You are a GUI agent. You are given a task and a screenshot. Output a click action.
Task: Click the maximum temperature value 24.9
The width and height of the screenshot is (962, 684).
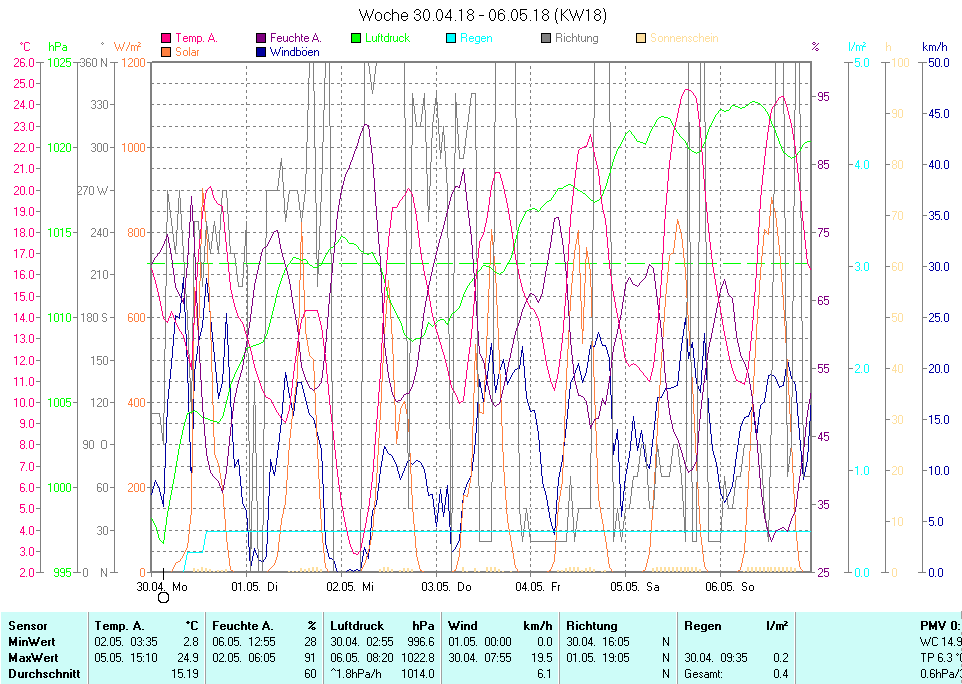[191, 658]
